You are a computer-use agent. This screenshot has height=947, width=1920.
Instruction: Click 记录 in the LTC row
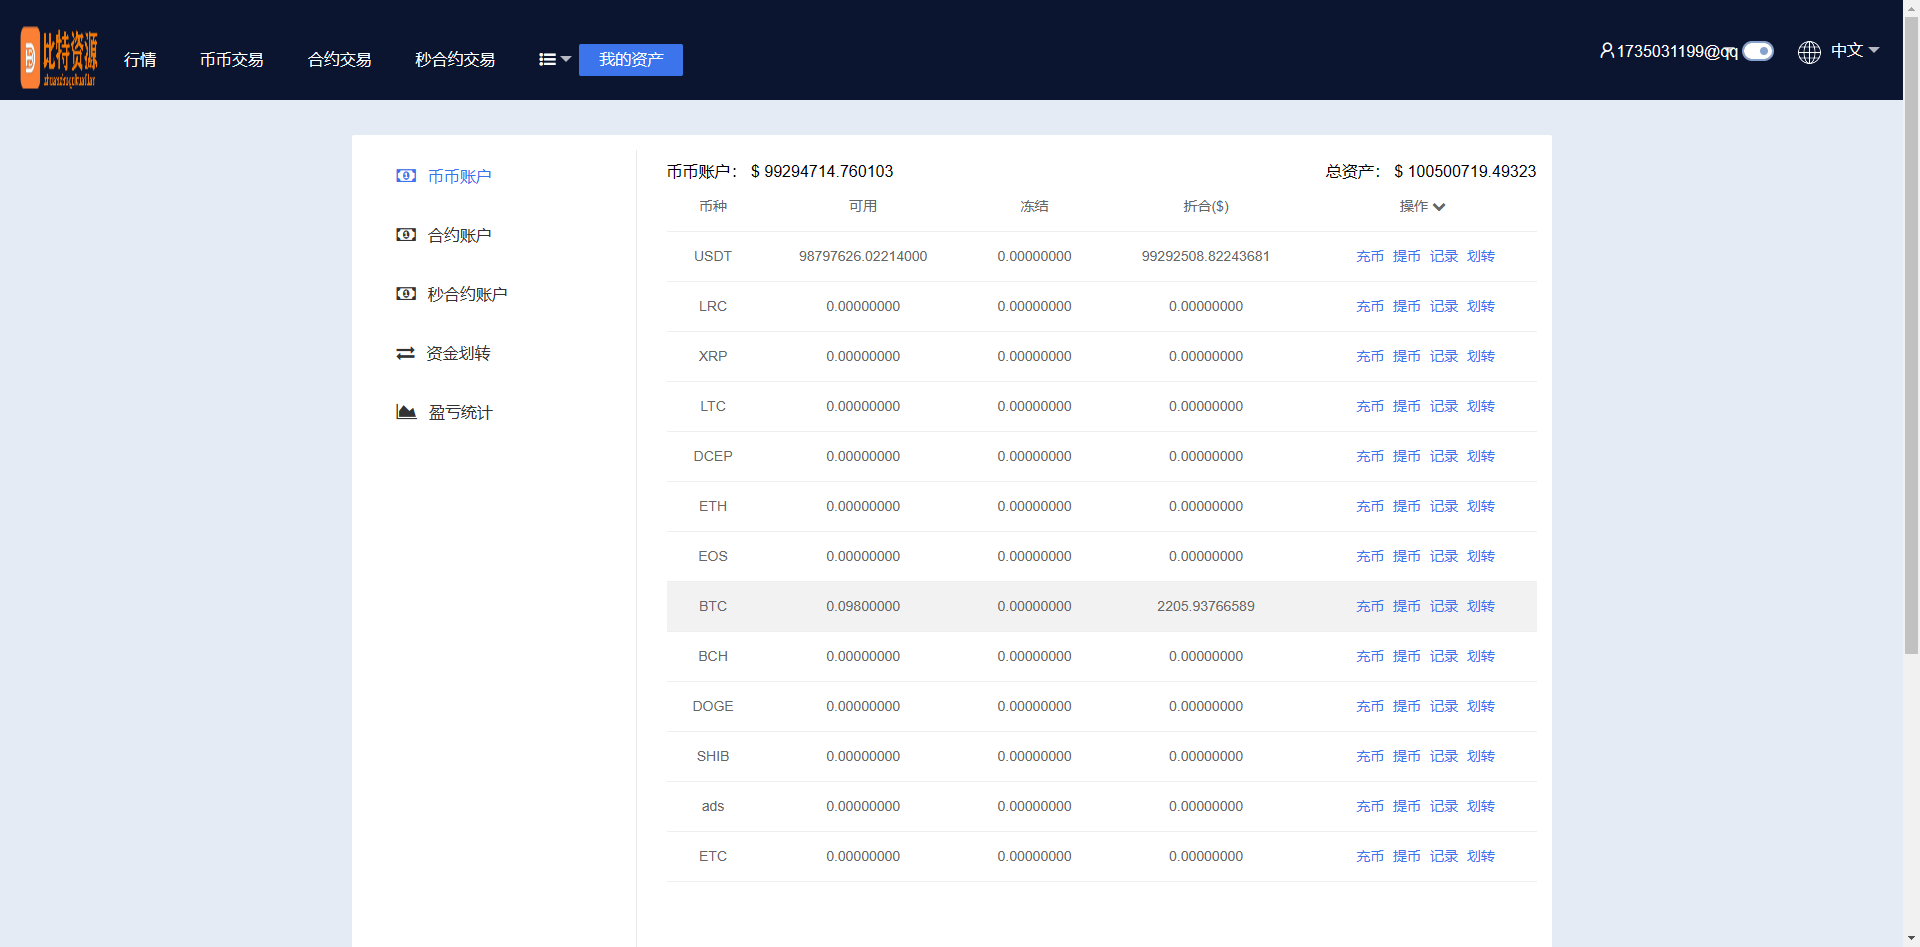point(1444,406)
